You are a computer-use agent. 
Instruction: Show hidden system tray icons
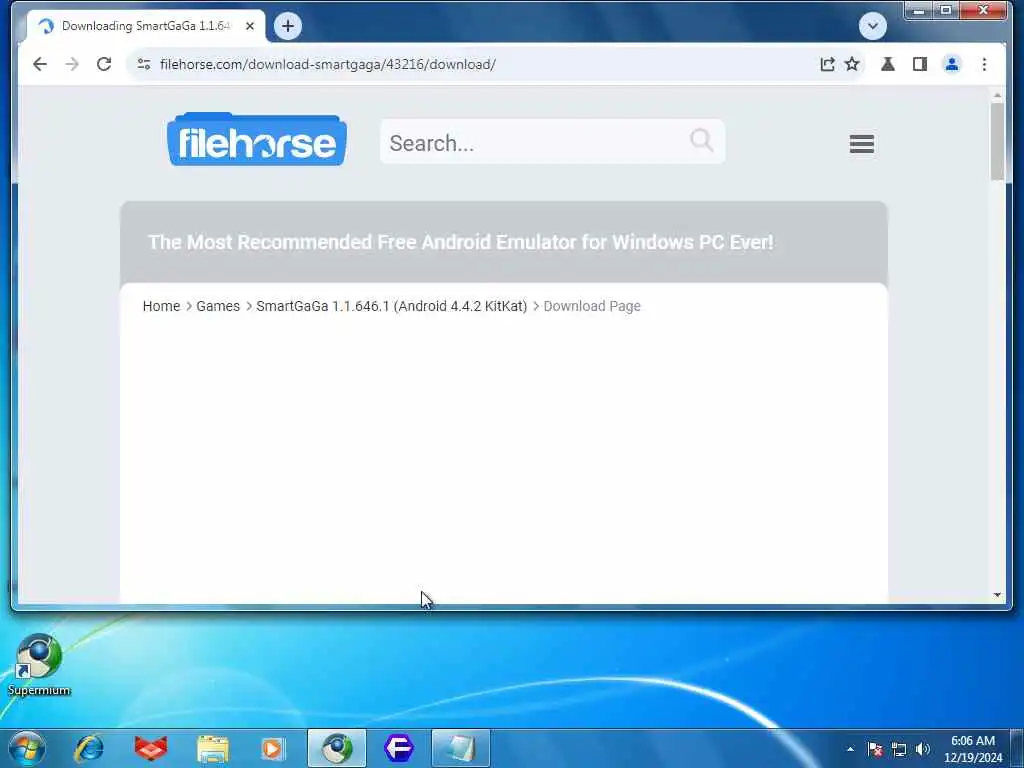[x=850, y=749]
